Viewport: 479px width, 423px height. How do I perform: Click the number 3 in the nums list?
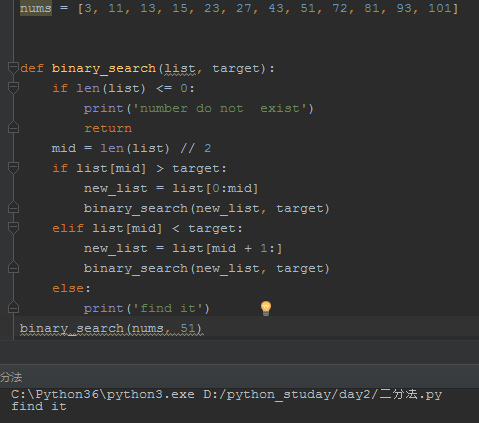(x=88, y=8)
